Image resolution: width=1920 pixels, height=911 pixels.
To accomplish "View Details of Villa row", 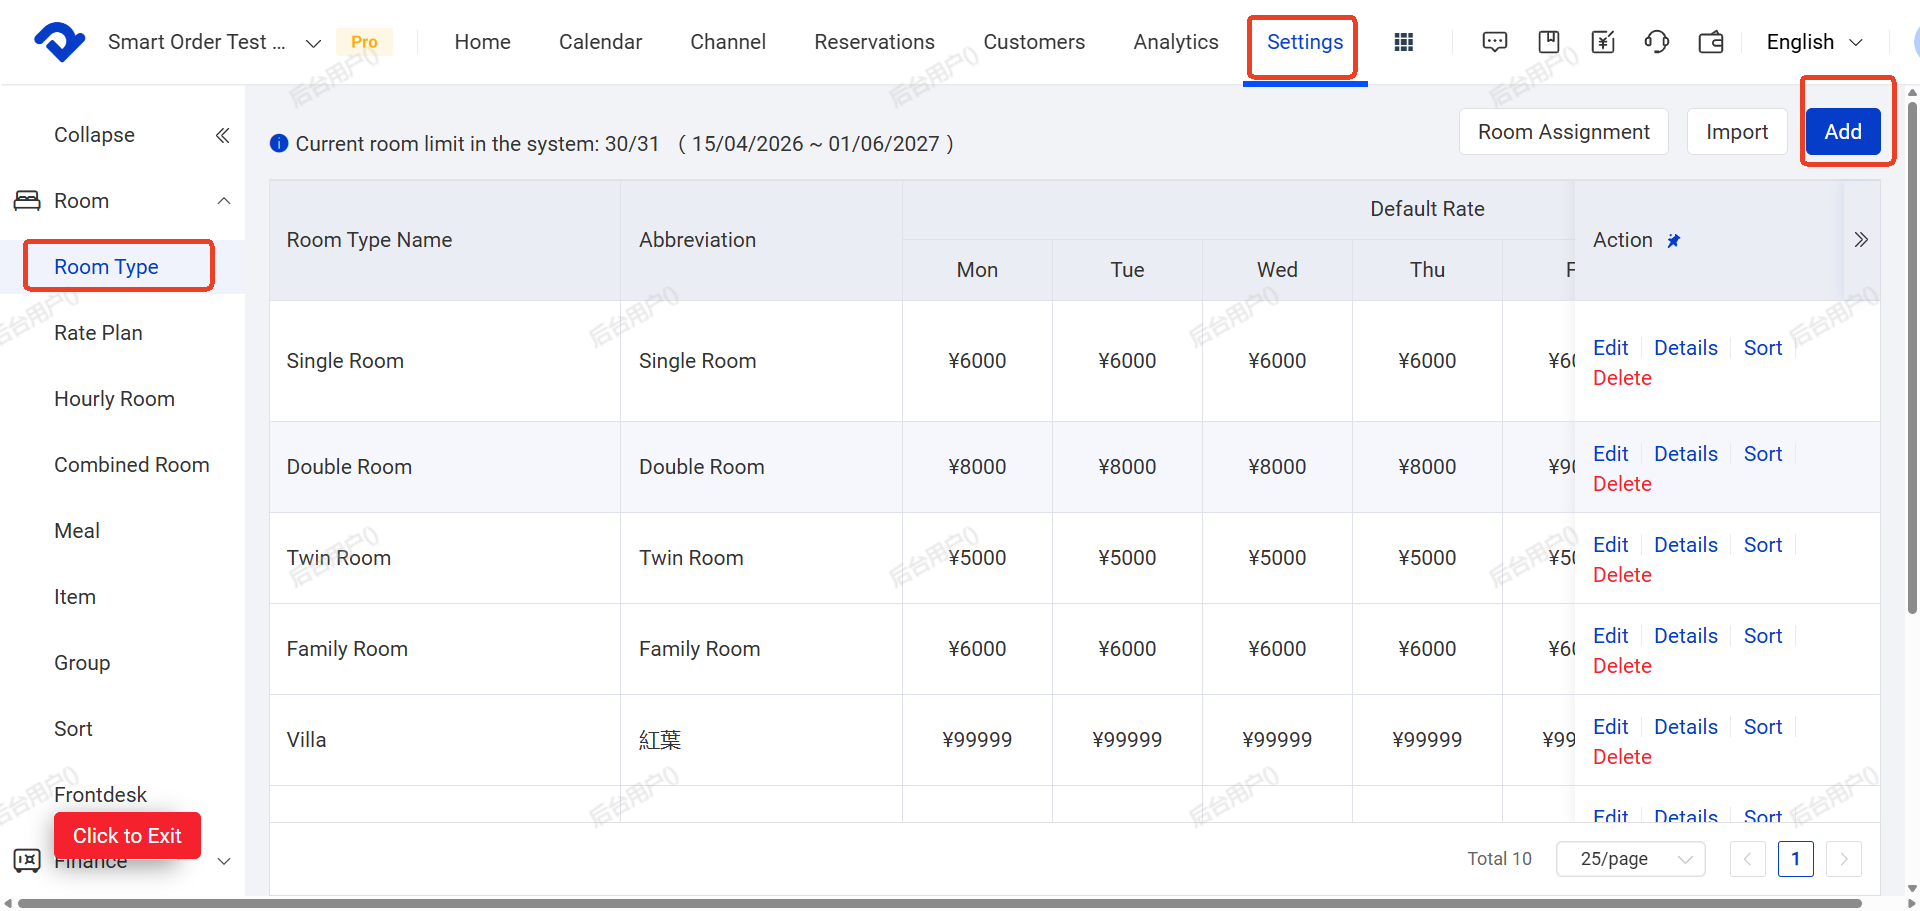I will coord(1686,727).
